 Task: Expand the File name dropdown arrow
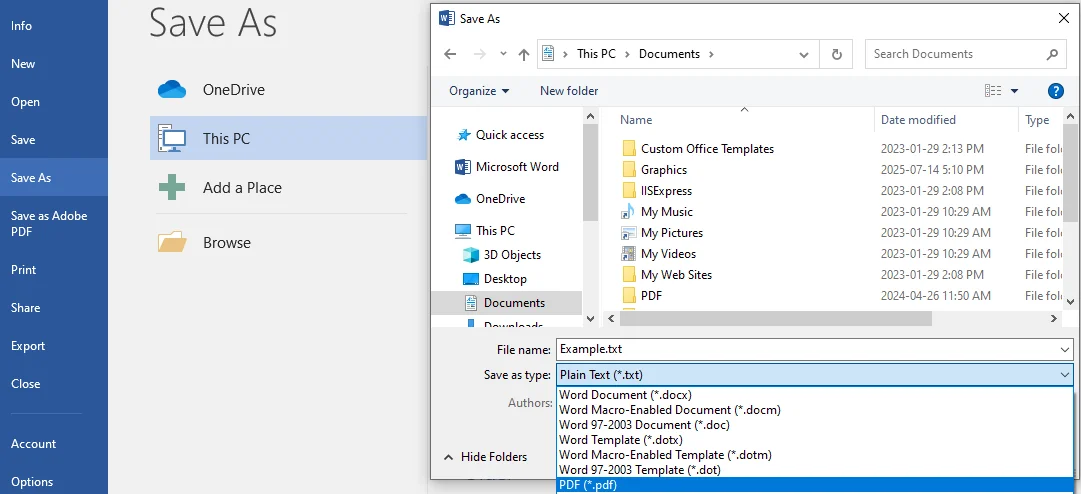pos(1065,350)
